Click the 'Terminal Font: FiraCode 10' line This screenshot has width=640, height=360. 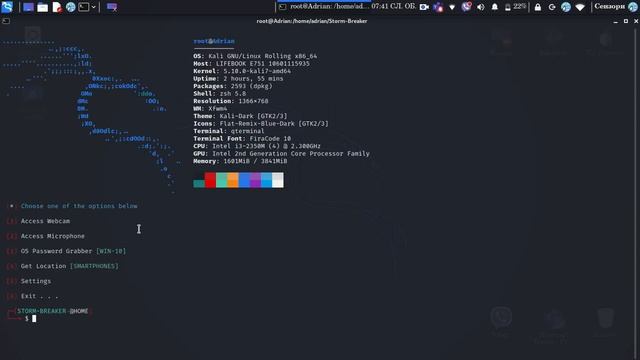tap(242, 138)
